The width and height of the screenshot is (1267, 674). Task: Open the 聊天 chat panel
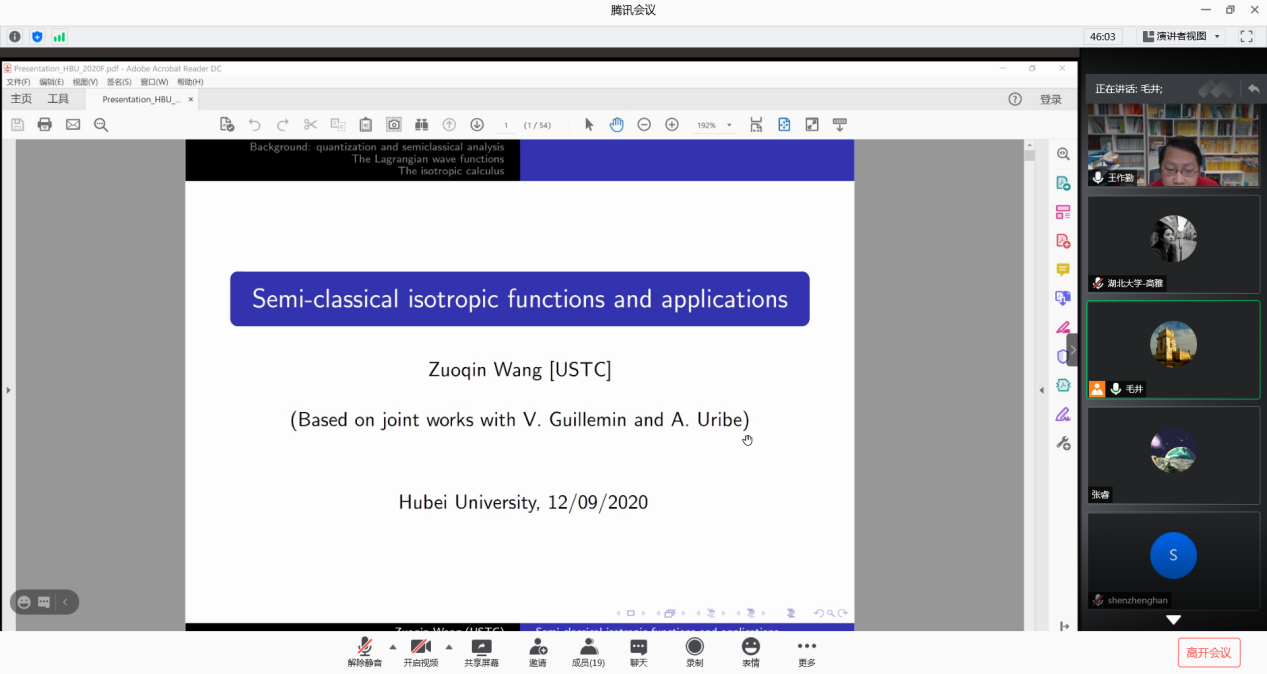point(638,653)
